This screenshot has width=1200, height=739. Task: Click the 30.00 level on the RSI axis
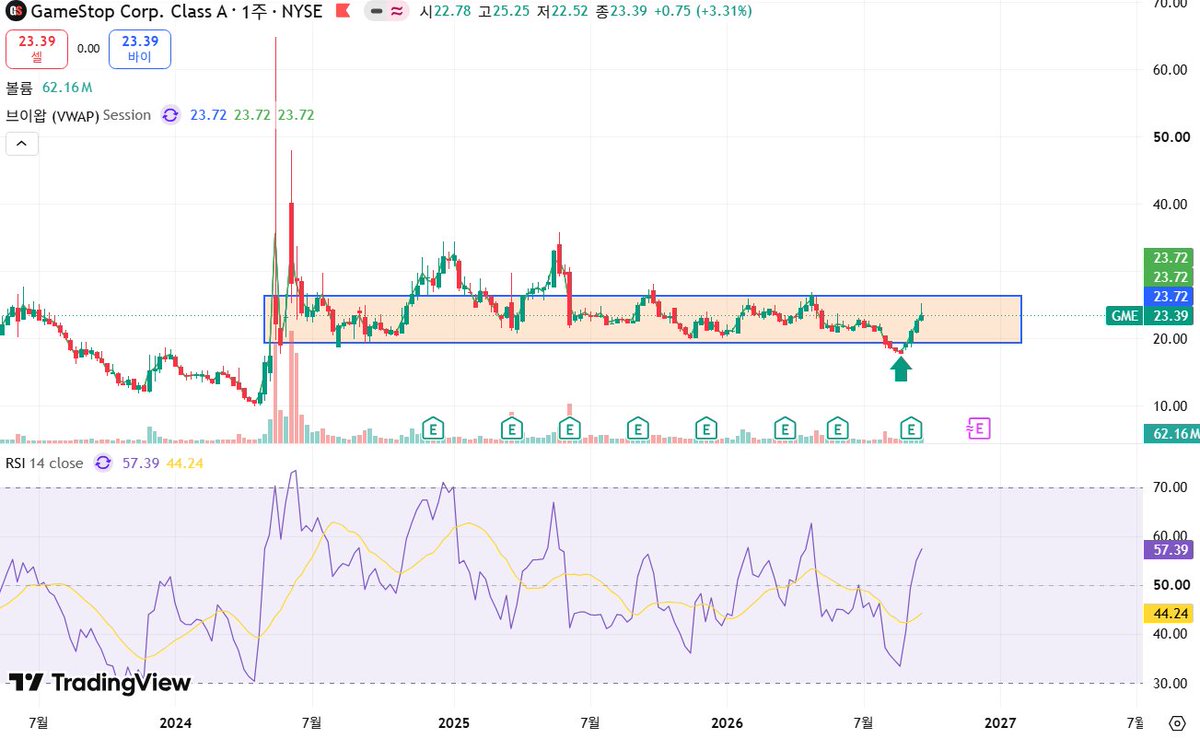point(1168,683)
